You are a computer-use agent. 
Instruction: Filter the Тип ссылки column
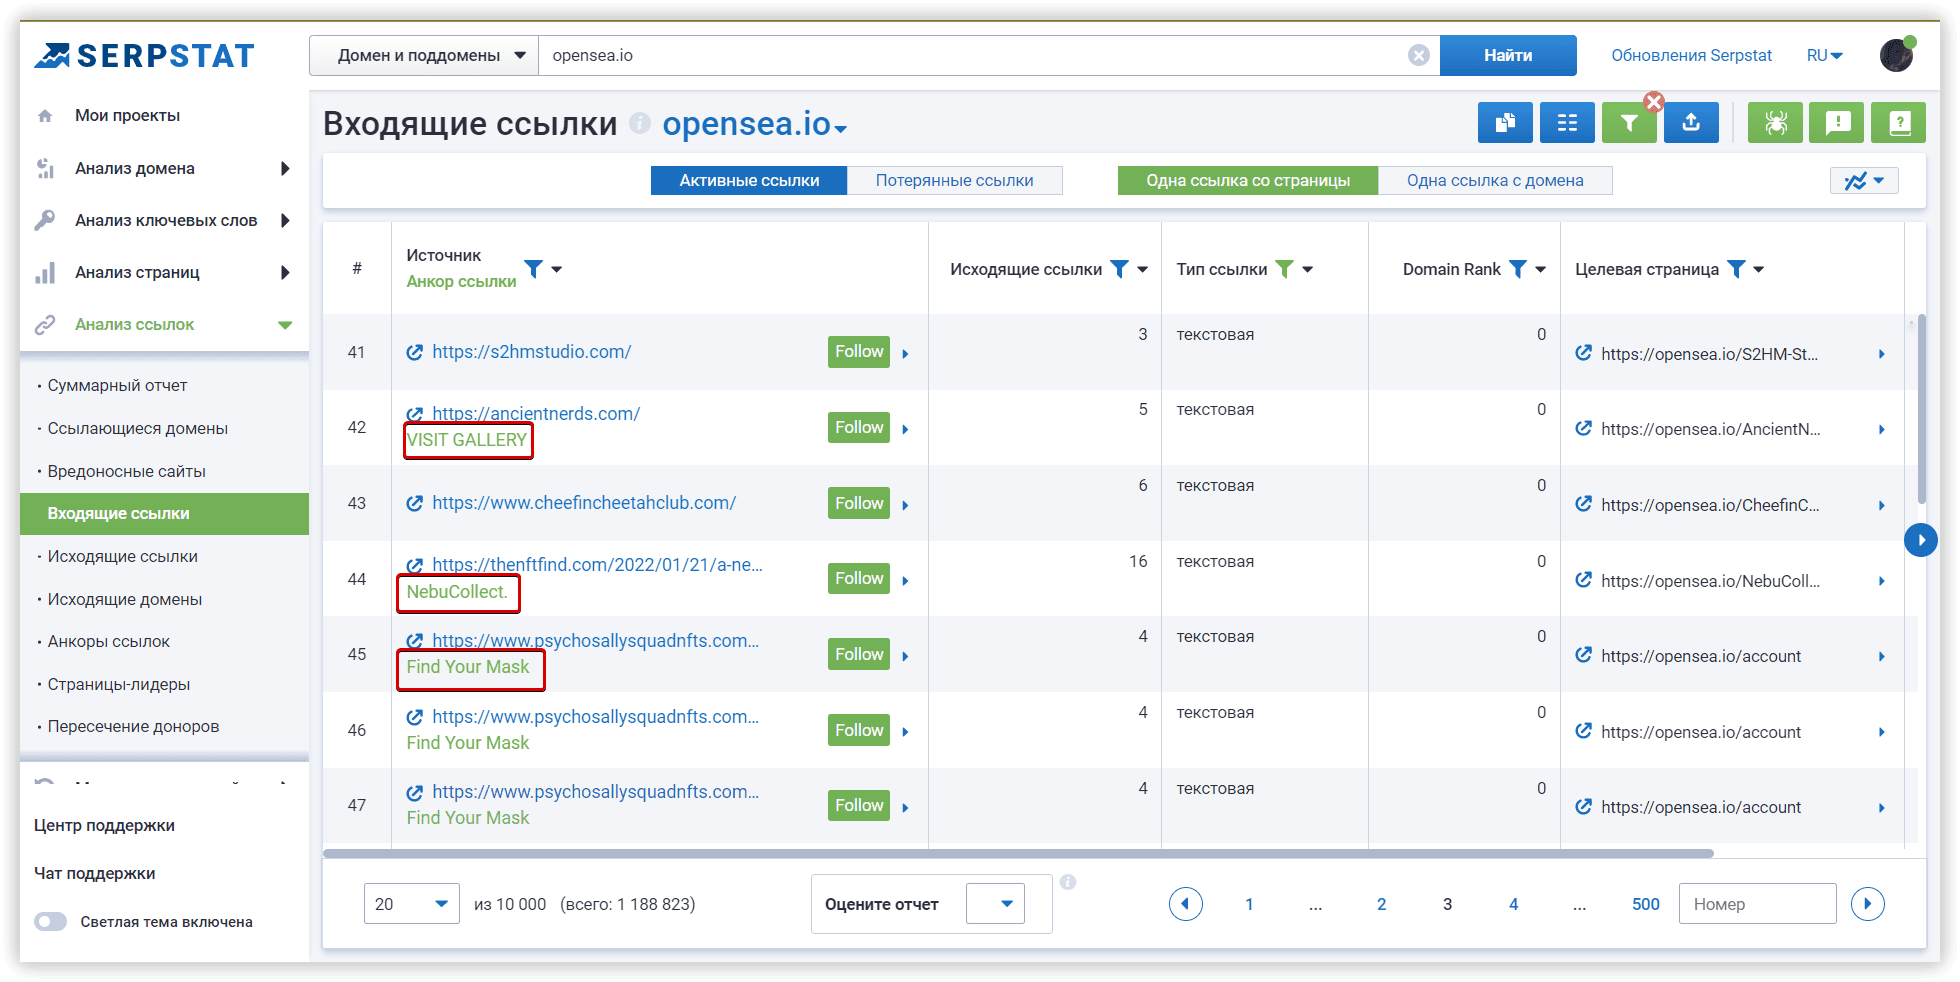point(1285,269)
